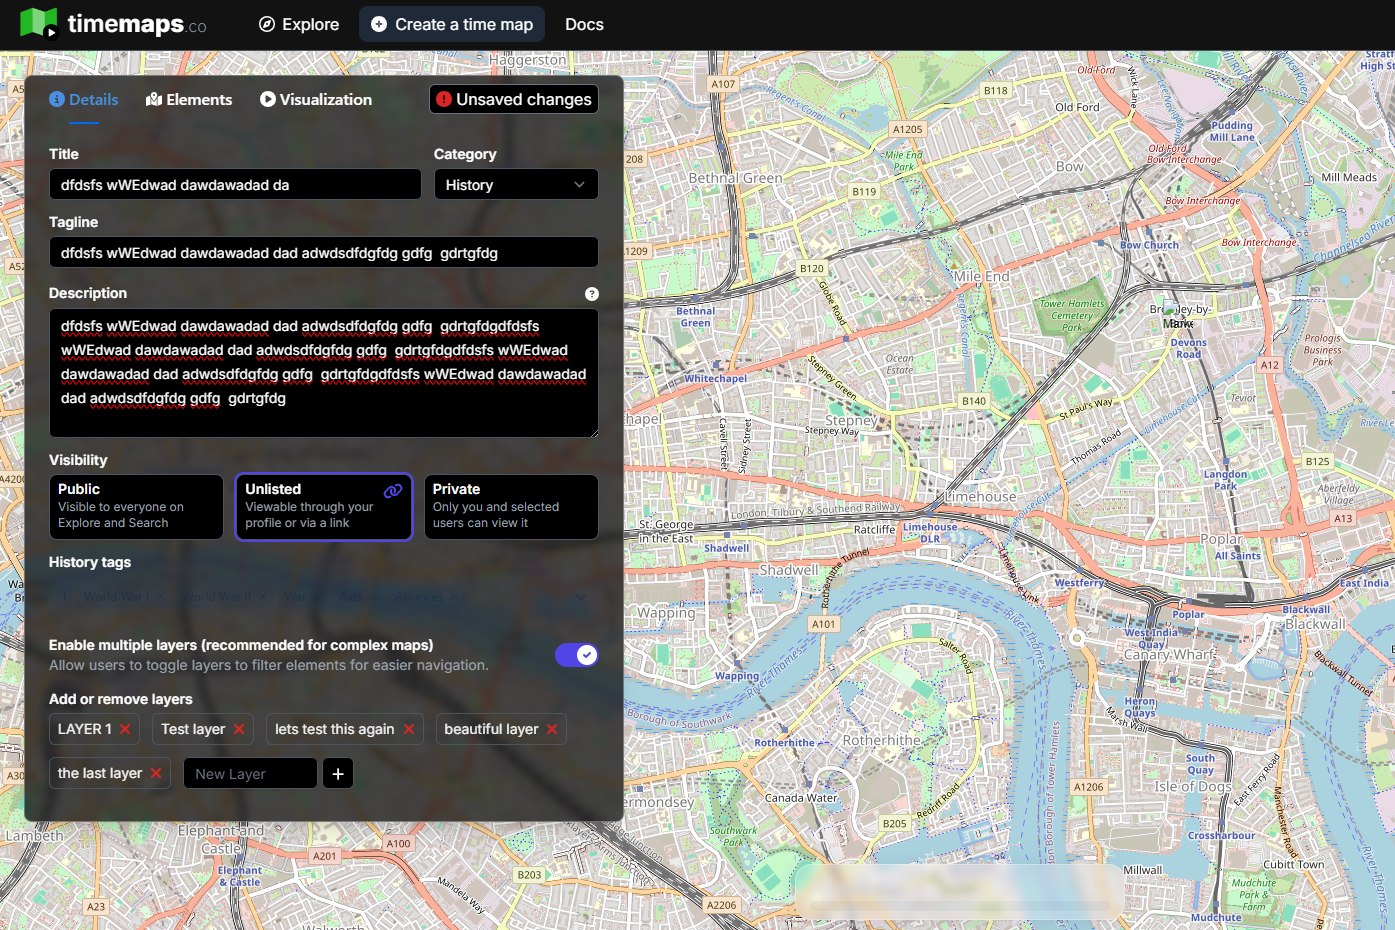The width and height of the screenshot is (1395, 930).
Task: Click inside the New Layer input field
Action: 249,773
